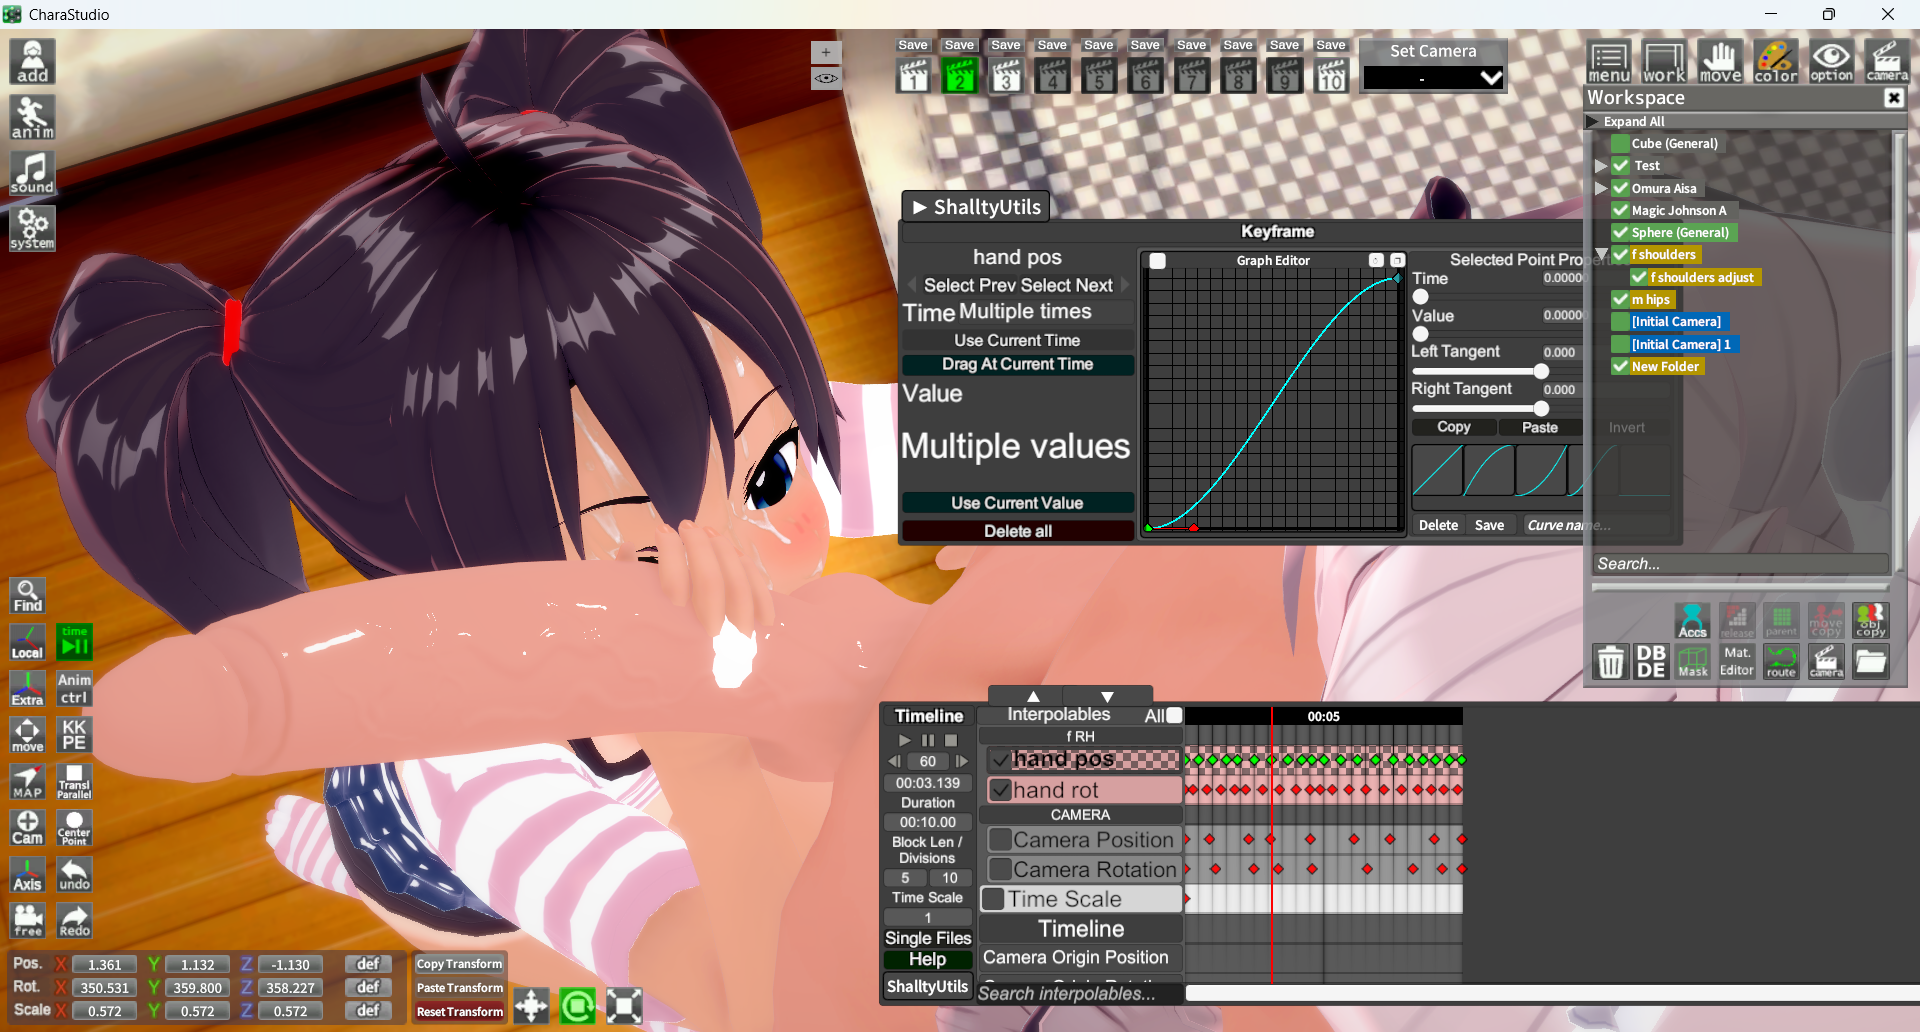Screen dimensions: 1920x1032
Task: Enable the Camera Position checkbox
Action: (x=999, y=840)
